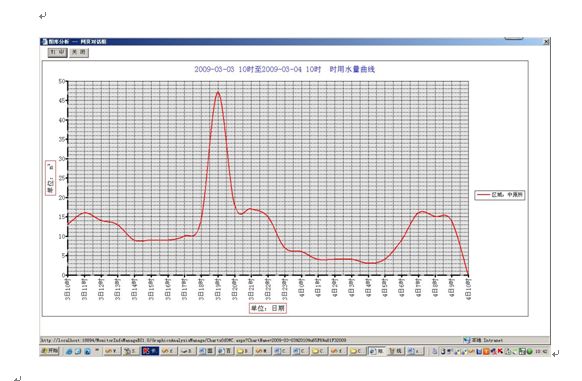This screenshot has width=582, height=381.
Task: Click the show desktop quick launch icon
Action: click(78, 351)
